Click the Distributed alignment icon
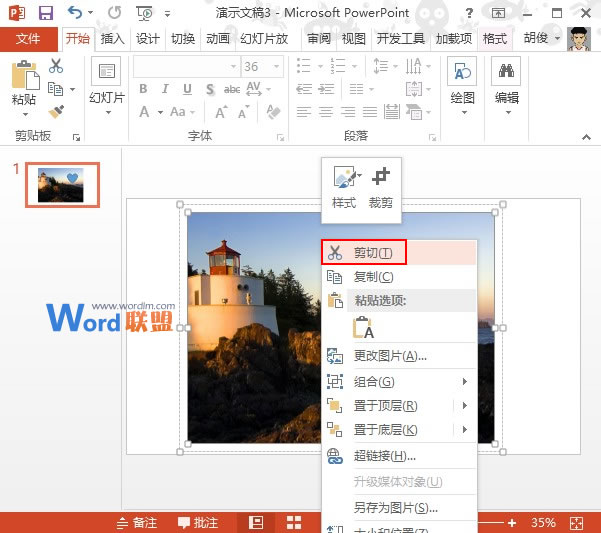Image resolution: width=601 pixels, height=533 pixels. [x=392, y=112]
